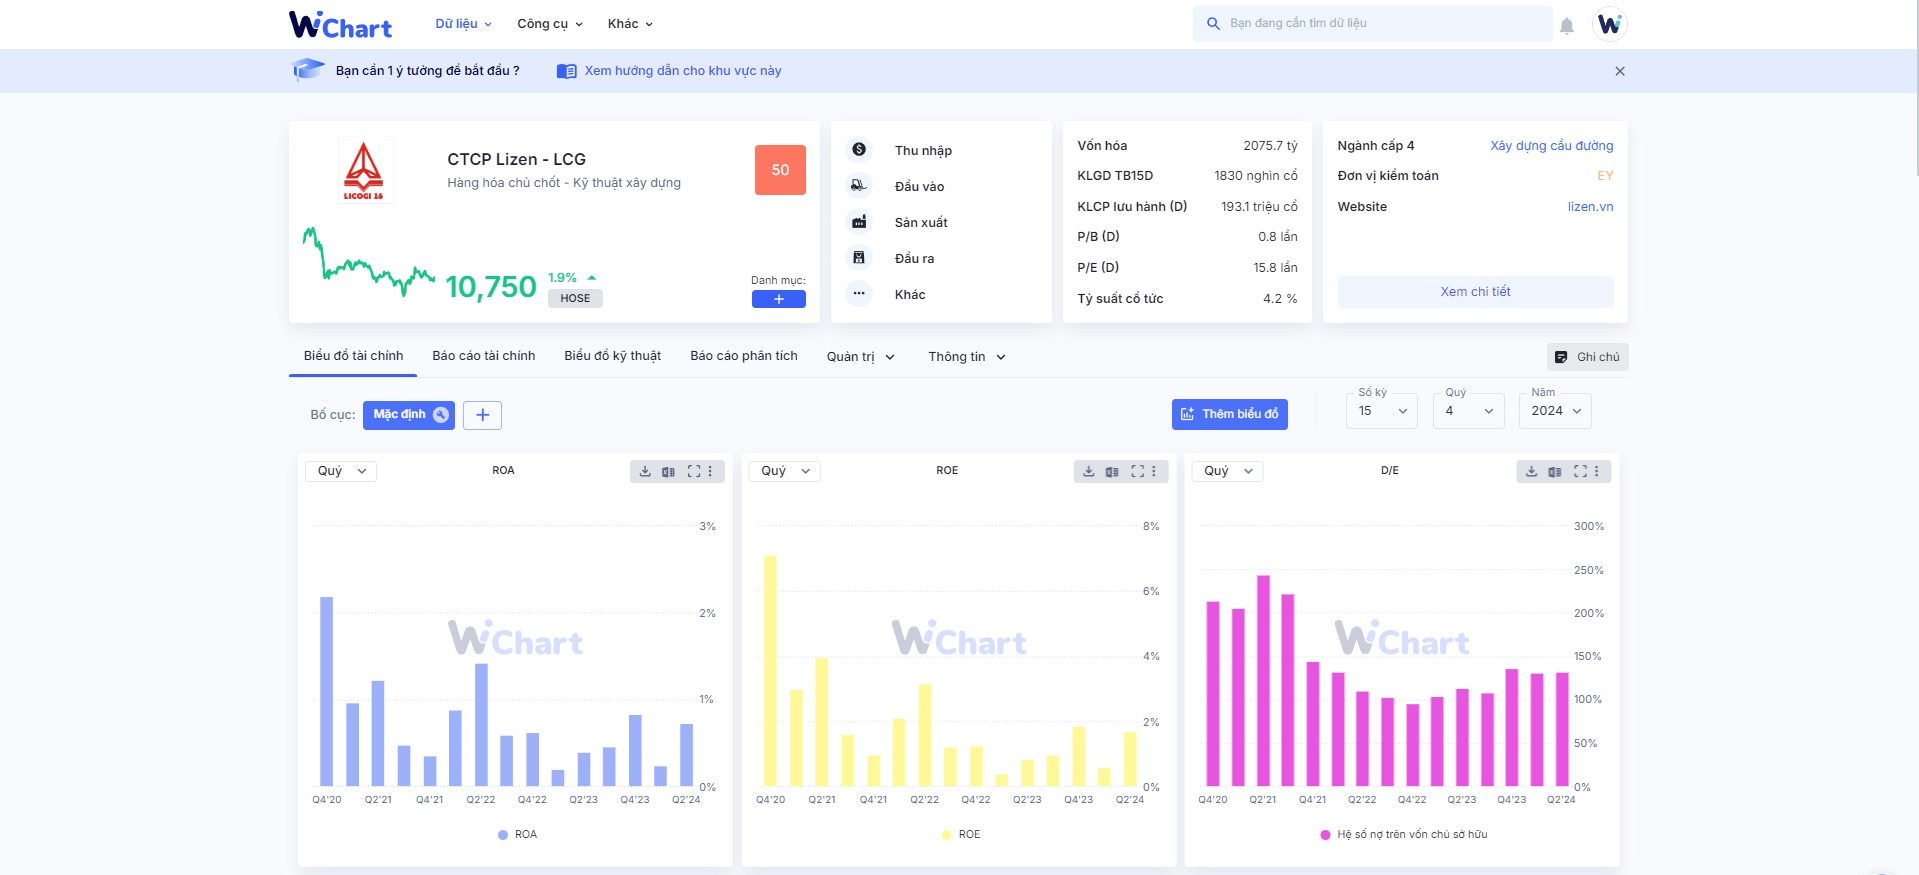The image size is (1919, 875).
Task: Click Xem chi tiết button
Action: click(1475, 292)
